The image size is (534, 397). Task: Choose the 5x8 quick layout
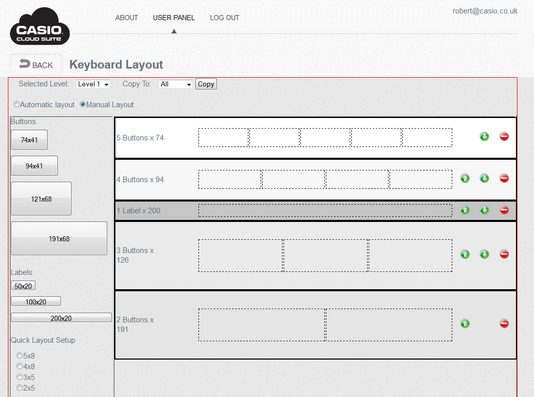19,355
